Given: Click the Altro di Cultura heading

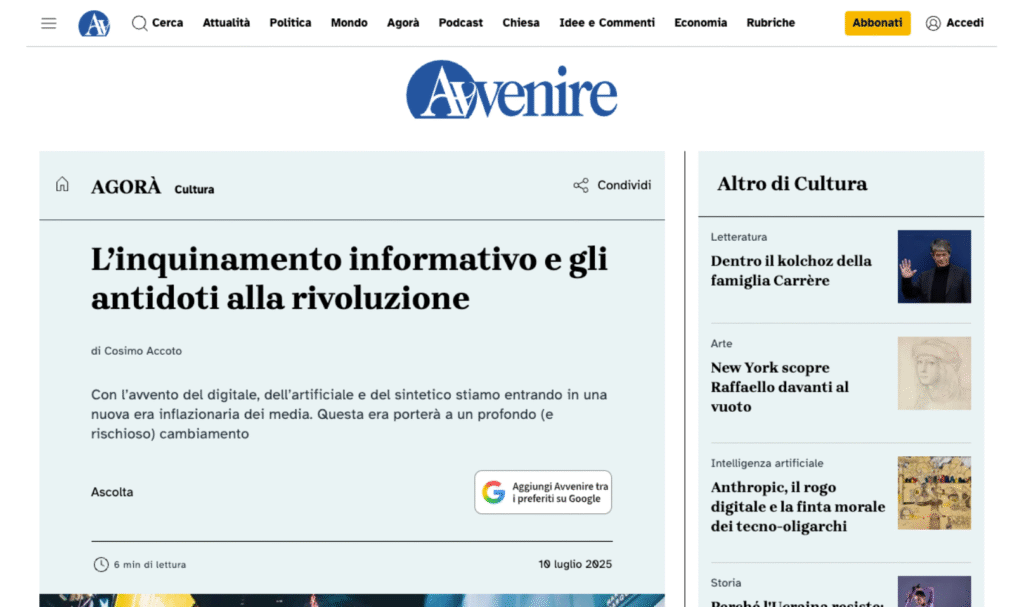Looking at the screenshot, I should pyautogui.click(x=792, y=184).
